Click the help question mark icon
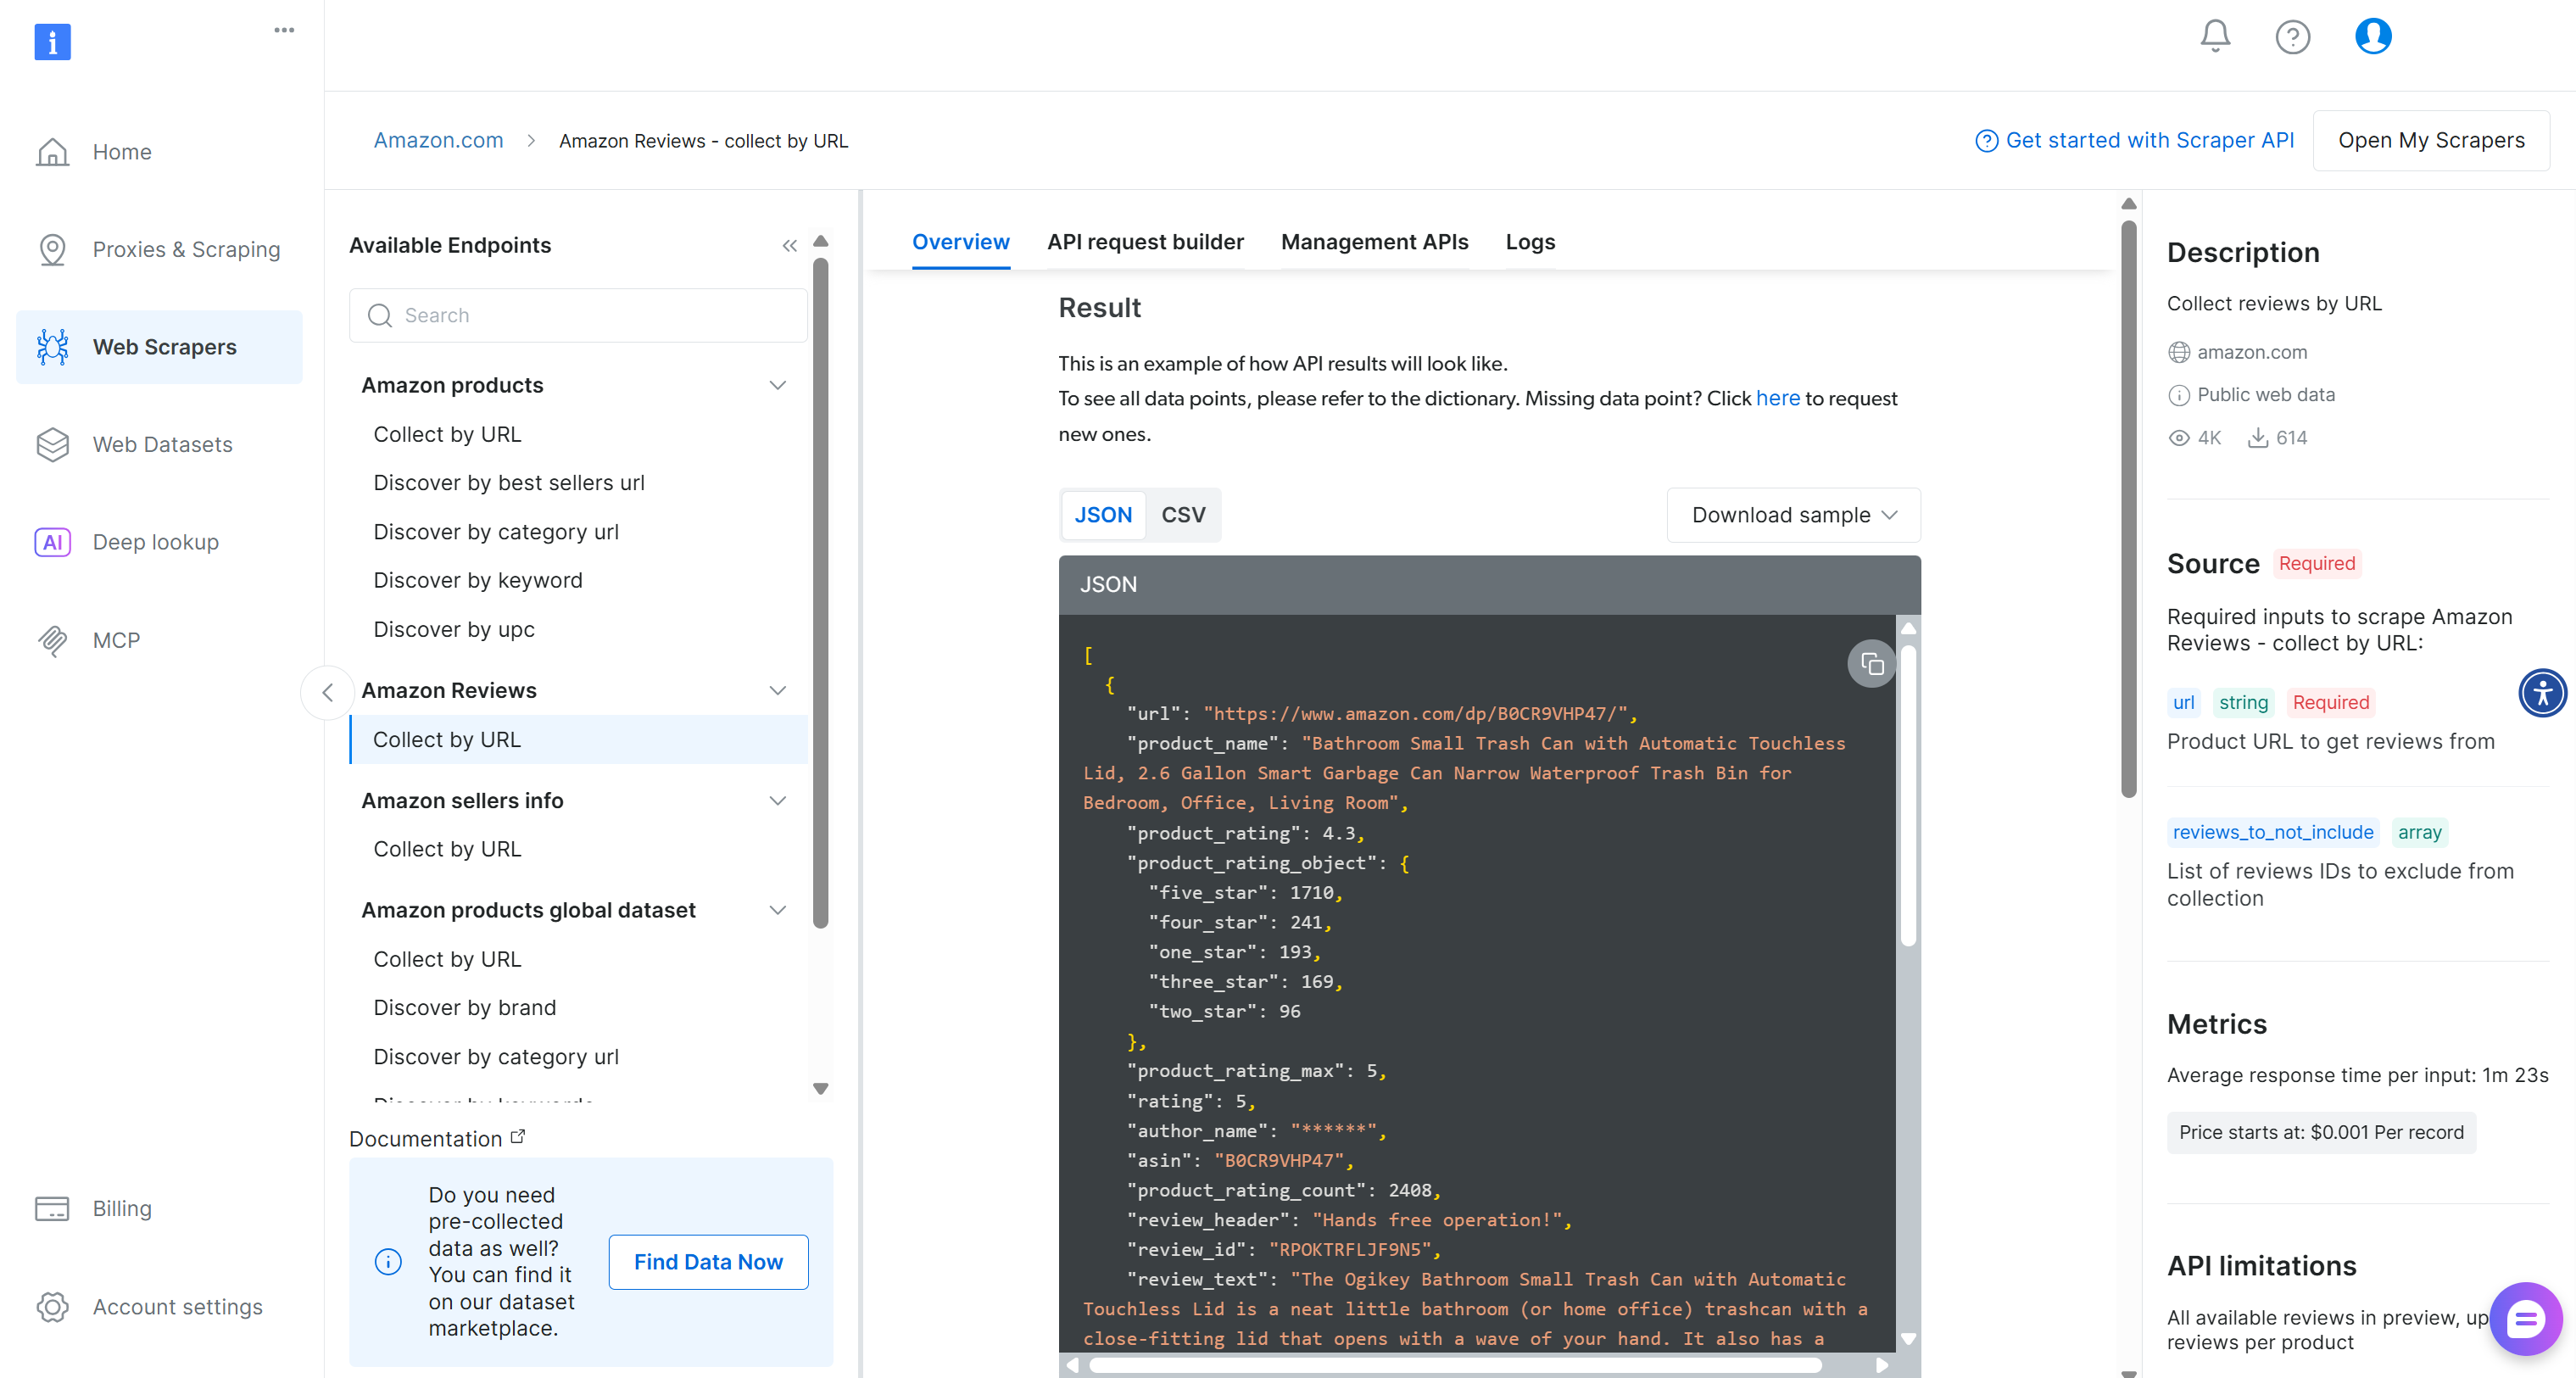This screenshot has height=1378, width=2576. click(2292, 37)
